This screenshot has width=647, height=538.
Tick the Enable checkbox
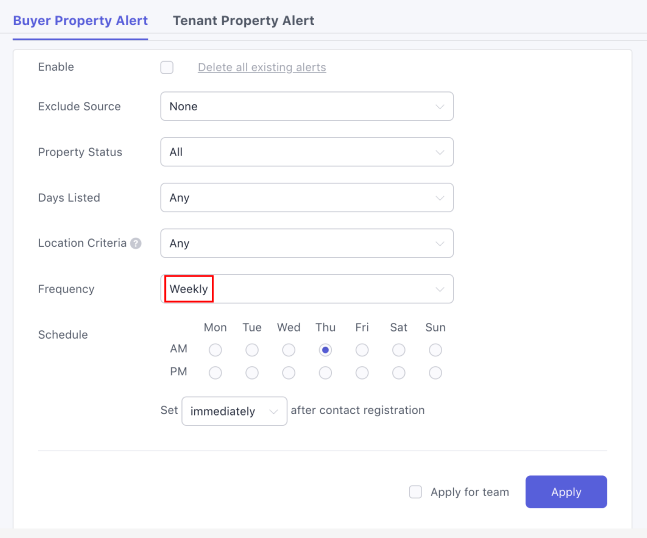(167, 67)
